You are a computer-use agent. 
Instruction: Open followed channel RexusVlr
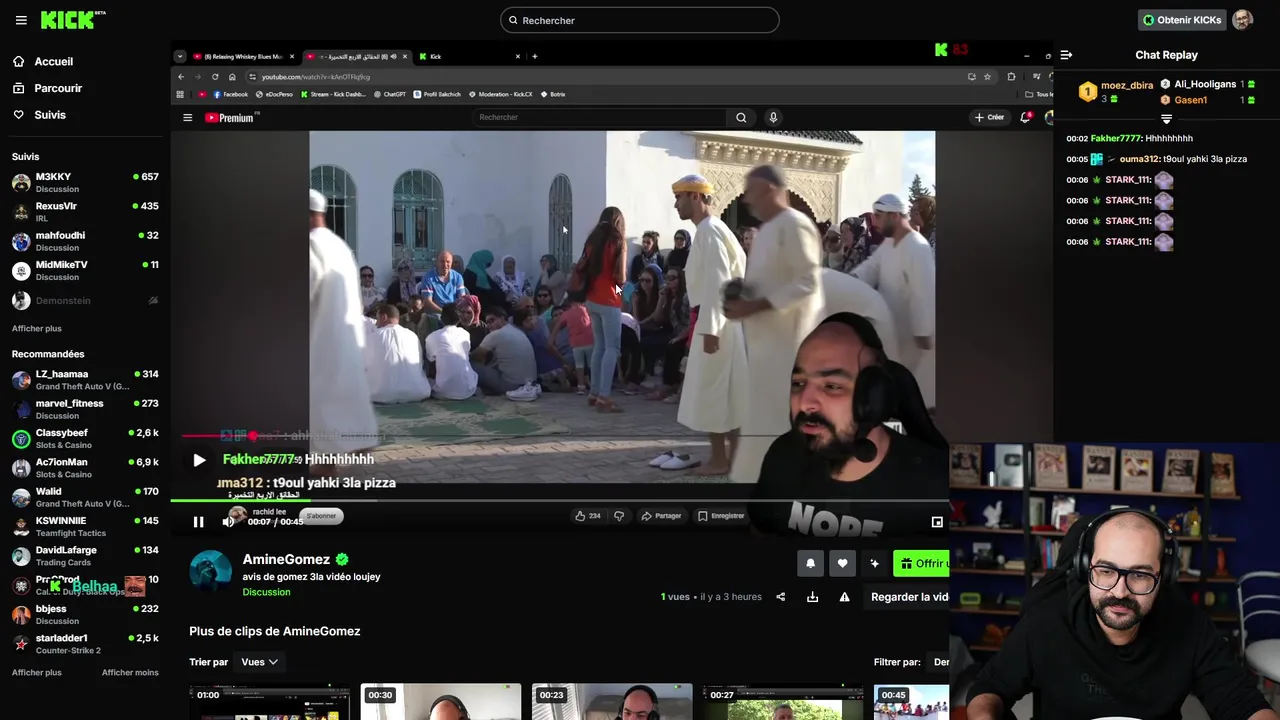pos(85,212)
